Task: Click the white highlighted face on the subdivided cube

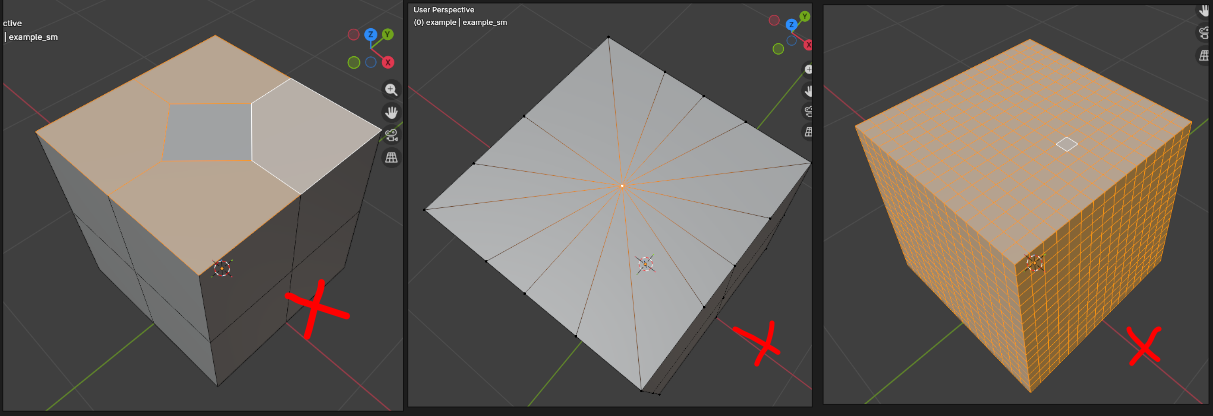Action: pyautogui.click(x=1067, y=144)
